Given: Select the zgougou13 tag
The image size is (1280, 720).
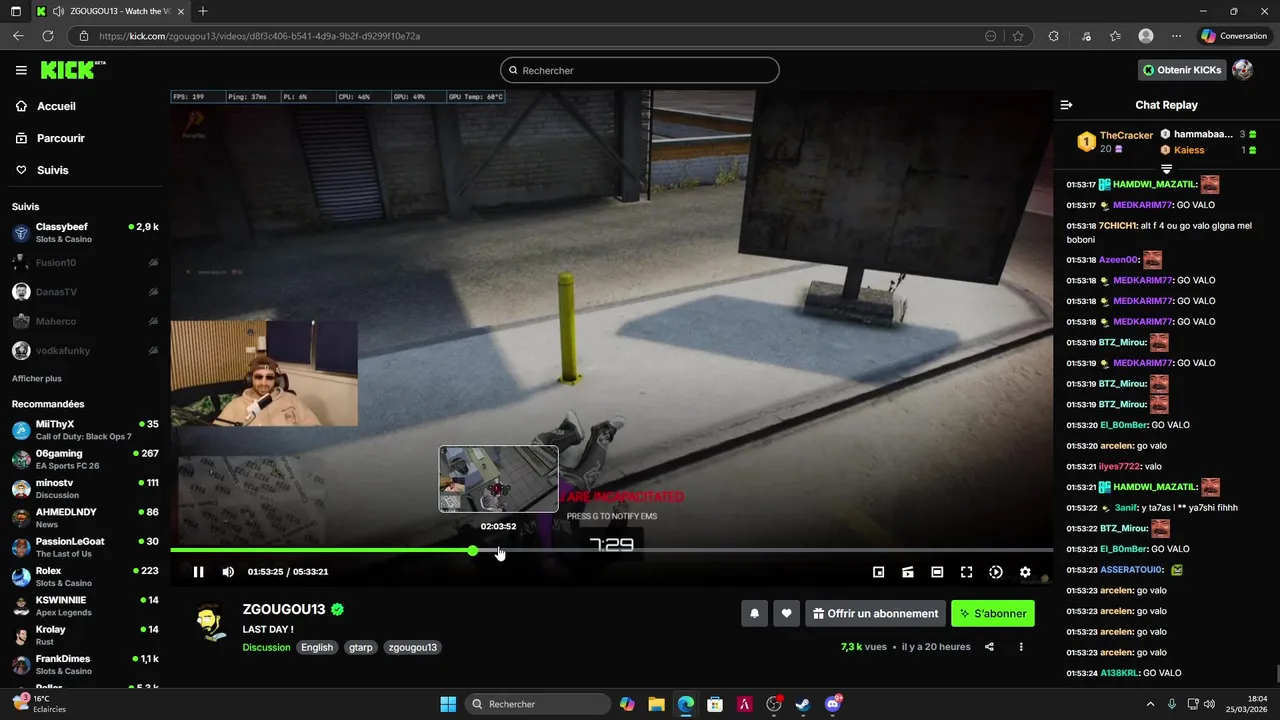Looking at the screenshot, I should (413, 647).
